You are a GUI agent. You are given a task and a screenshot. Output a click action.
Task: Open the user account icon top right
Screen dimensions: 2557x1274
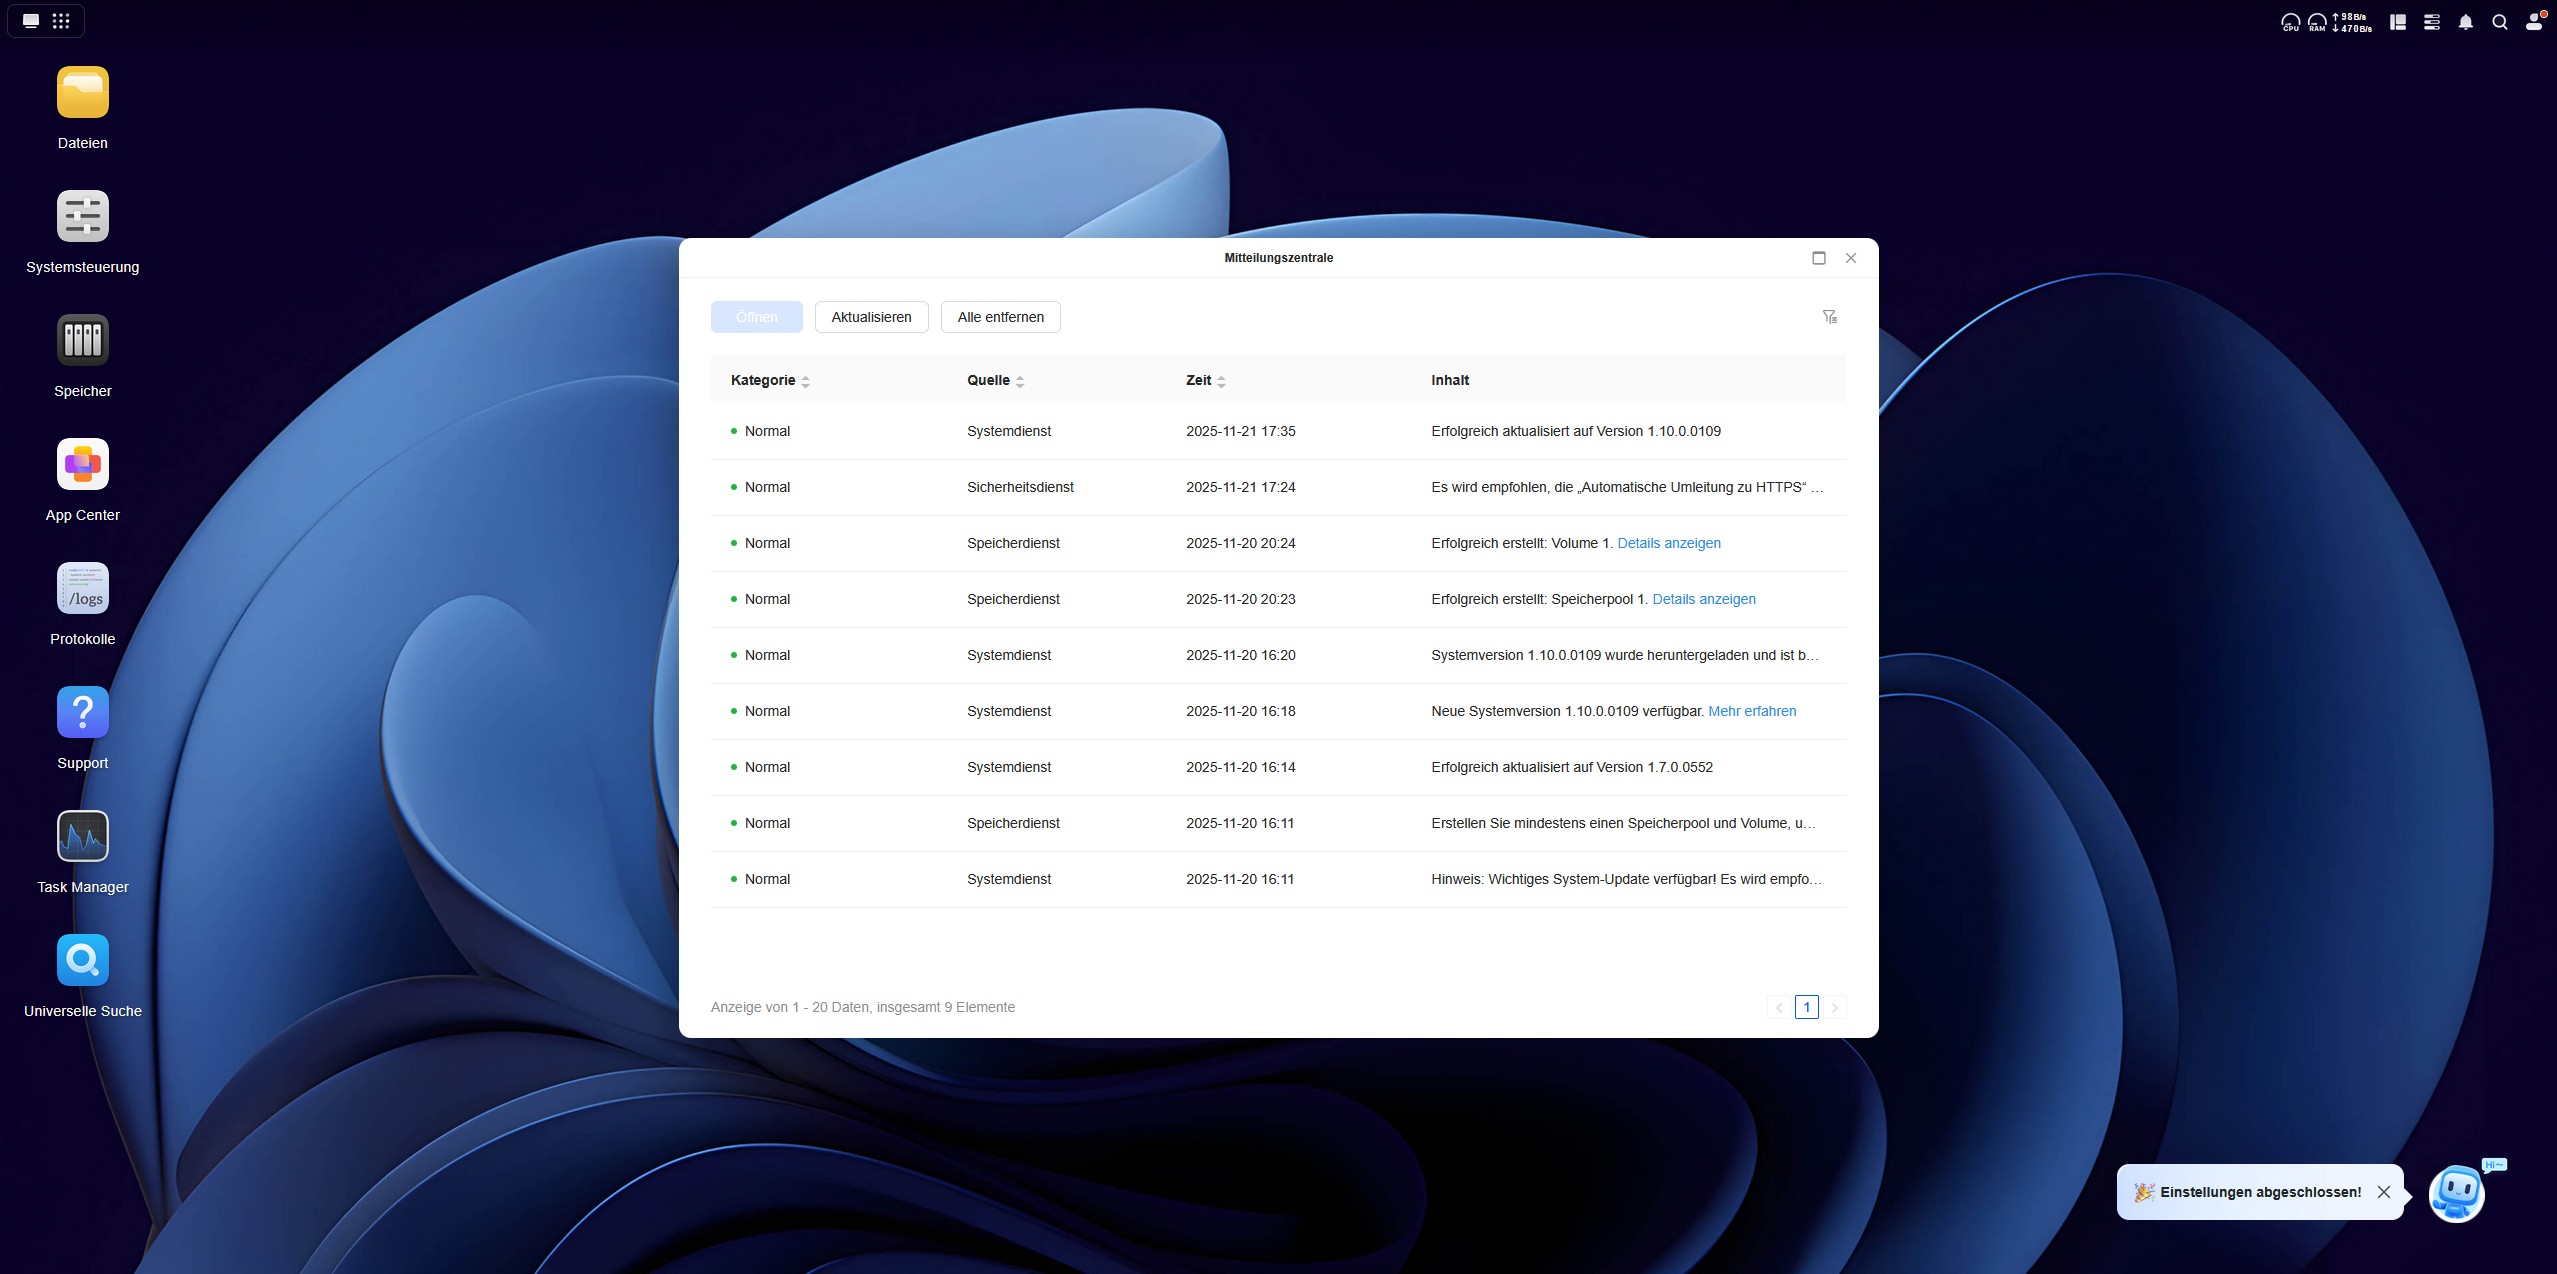[x=2533, y=22]
